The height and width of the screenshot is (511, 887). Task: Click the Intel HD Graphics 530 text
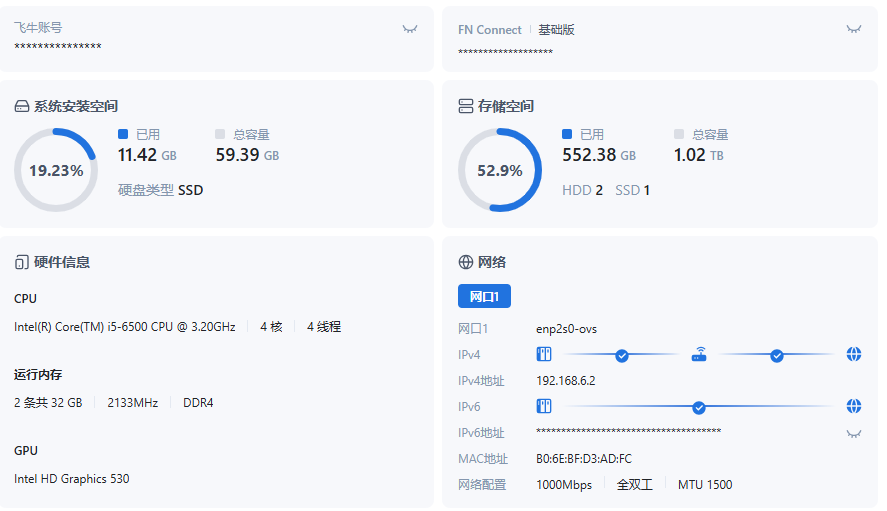(72, 479)
